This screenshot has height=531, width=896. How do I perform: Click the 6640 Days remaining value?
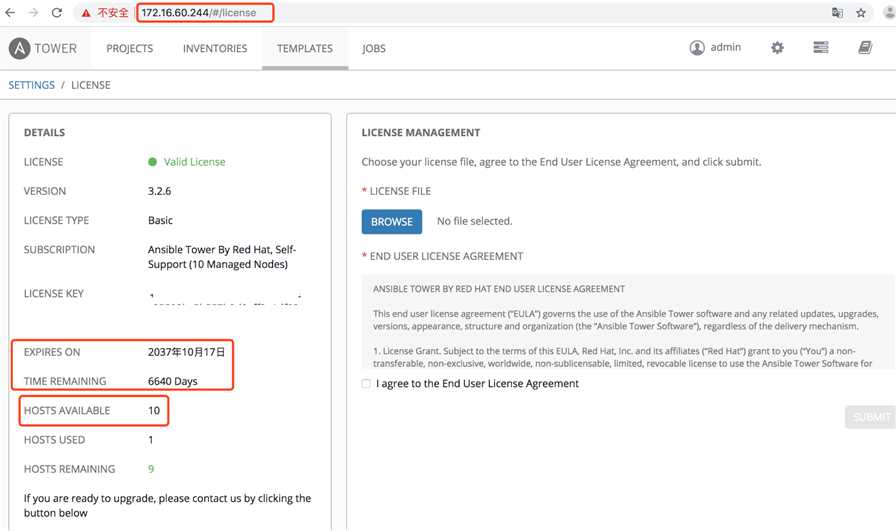click(x=173, y=381)
